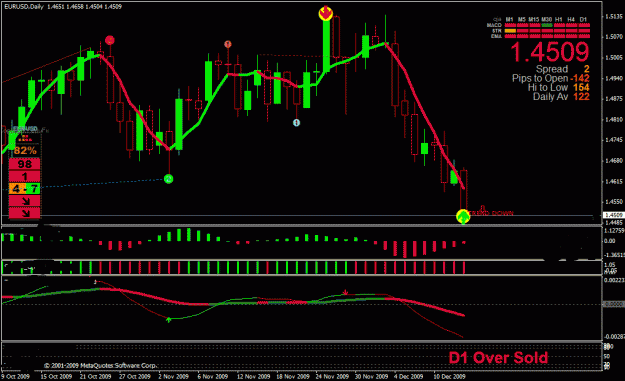Click the Pips to Open value -142

tap(580, 78)
